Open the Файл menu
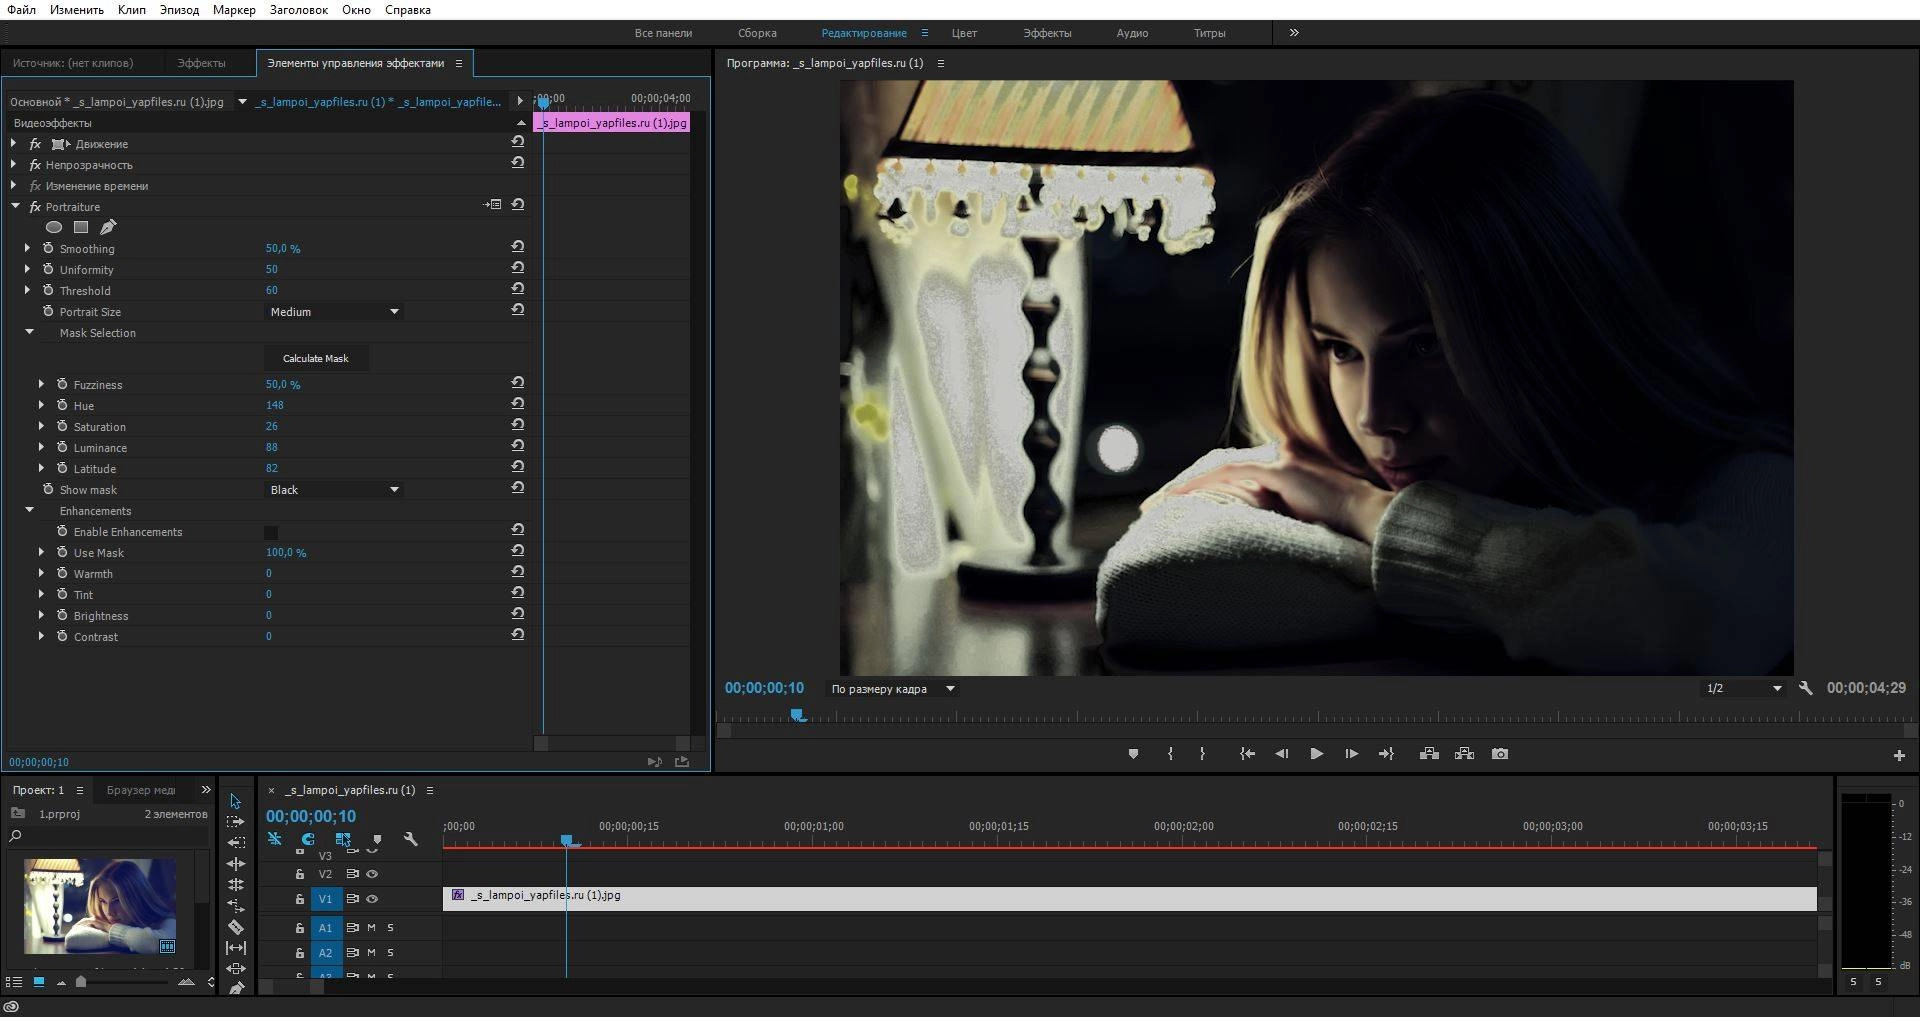 22,10
